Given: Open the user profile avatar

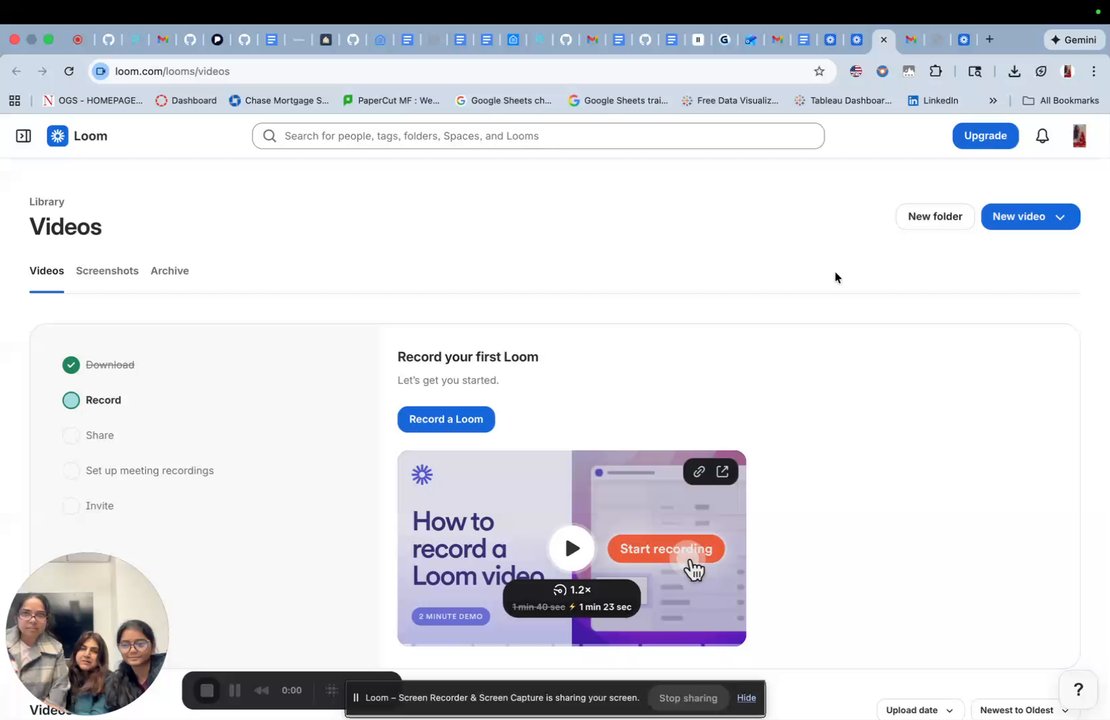Looking at the screenshot, I should pos(1079,136).
